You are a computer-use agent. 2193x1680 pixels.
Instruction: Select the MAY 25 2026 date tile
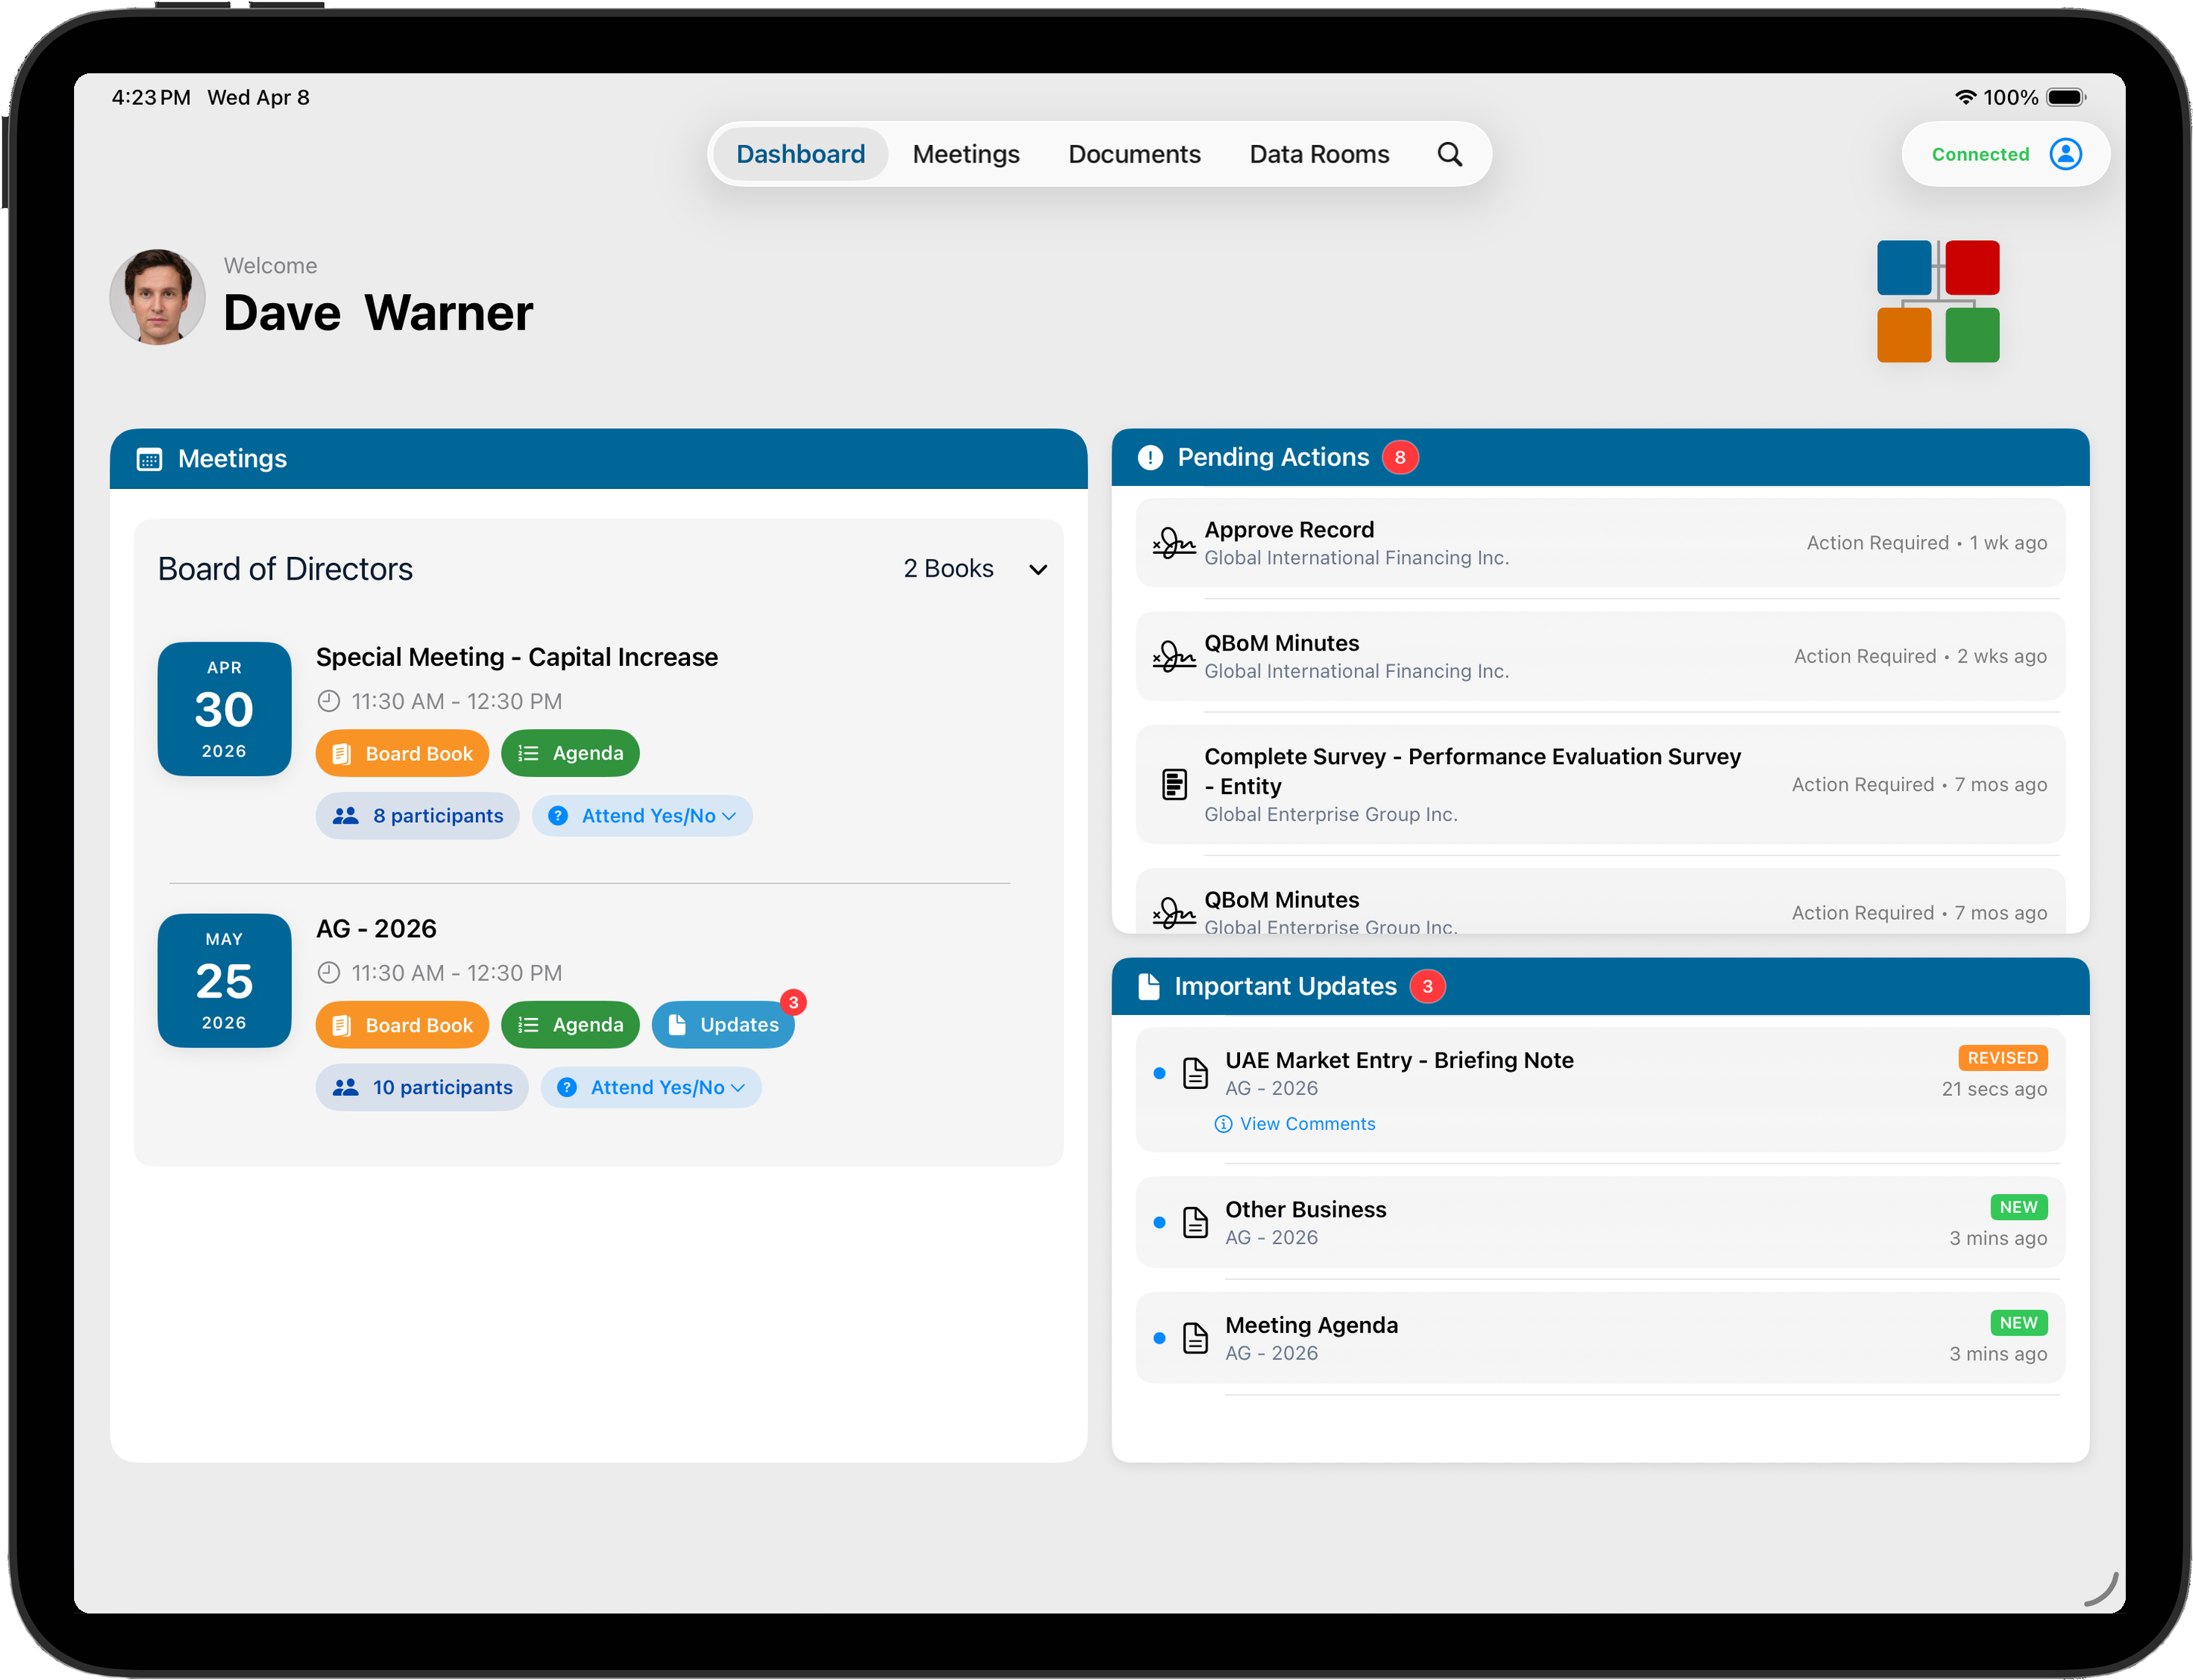[x=224, y=981]
